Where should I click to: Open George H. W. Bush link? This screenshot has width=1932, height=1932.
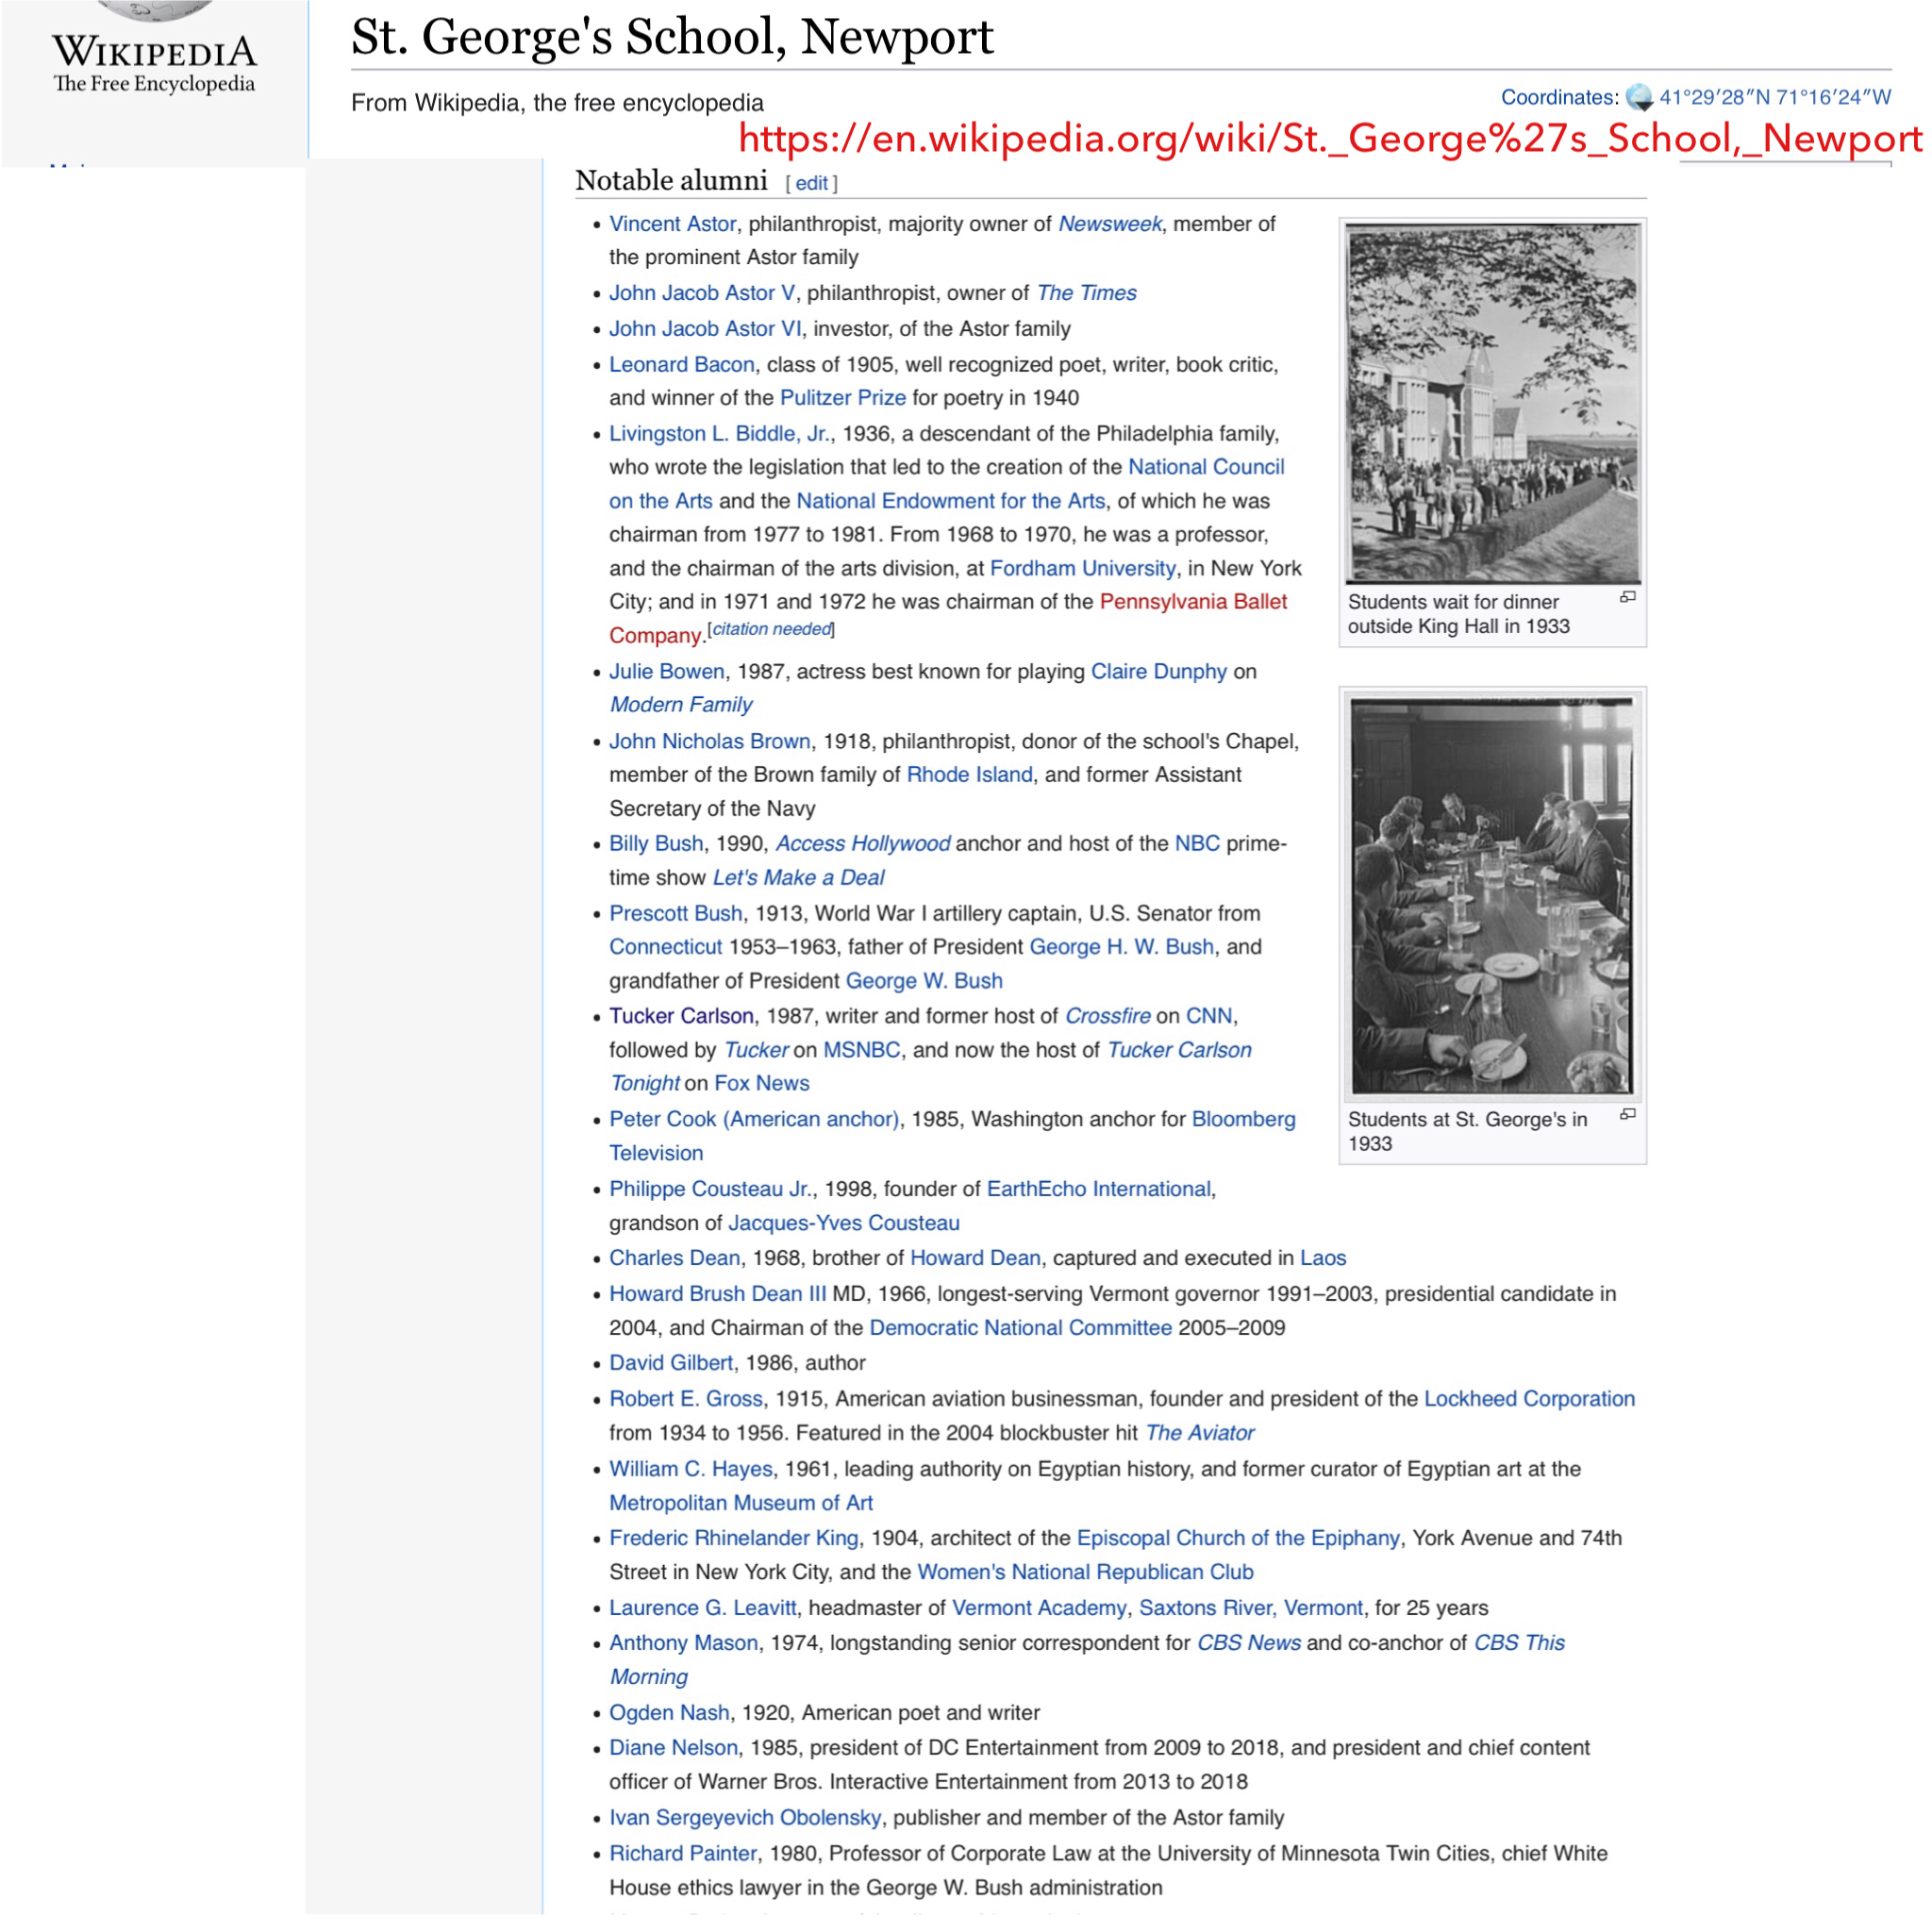[x=1122, y=947]
